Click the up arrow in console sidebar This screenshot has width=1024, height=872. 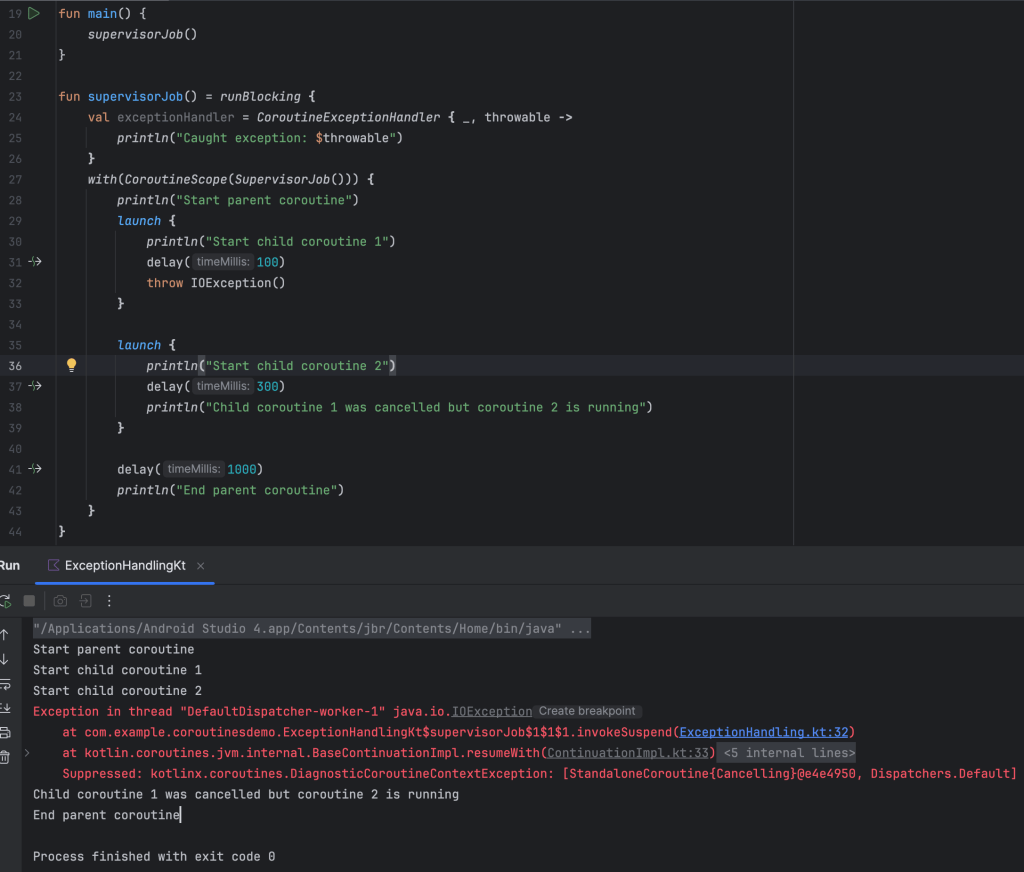point(5,635)
